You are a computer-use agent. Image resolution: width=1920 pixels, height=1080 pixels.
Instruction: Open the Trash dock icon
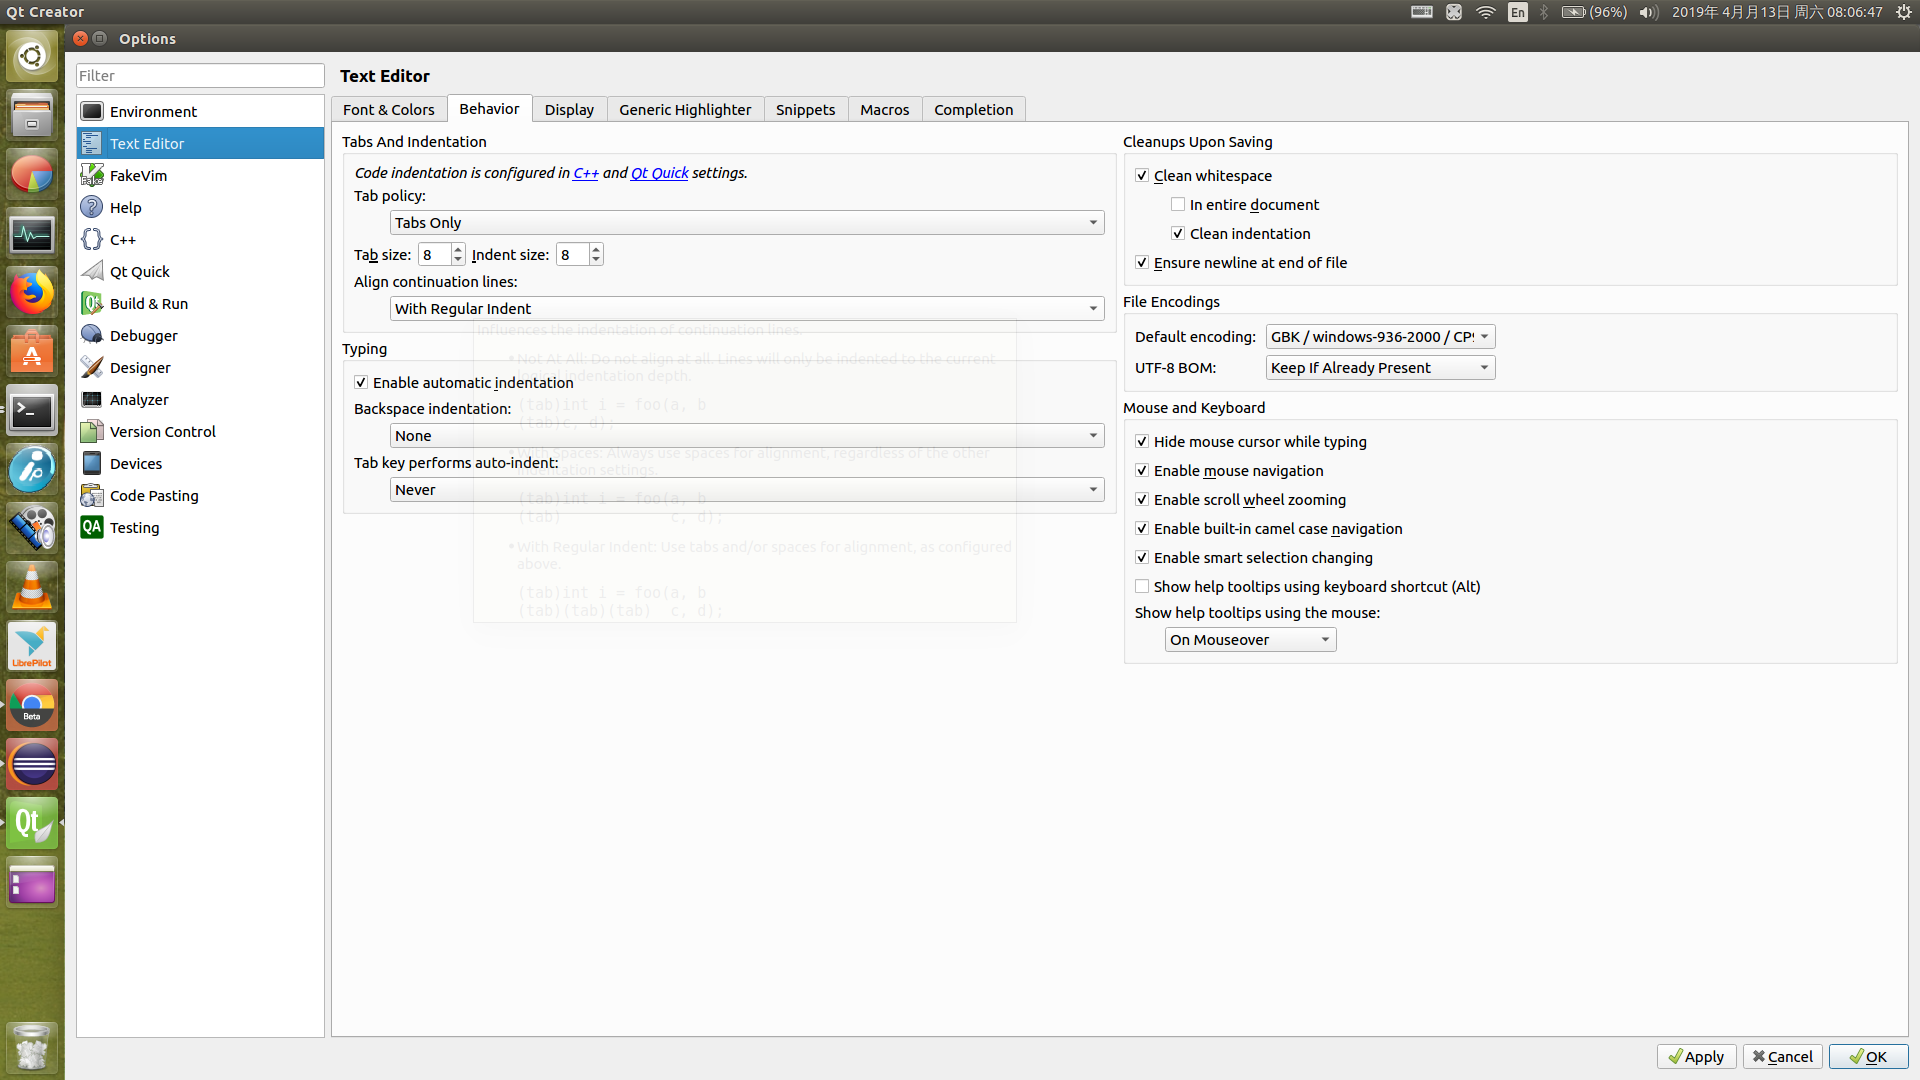(32, 1047)
